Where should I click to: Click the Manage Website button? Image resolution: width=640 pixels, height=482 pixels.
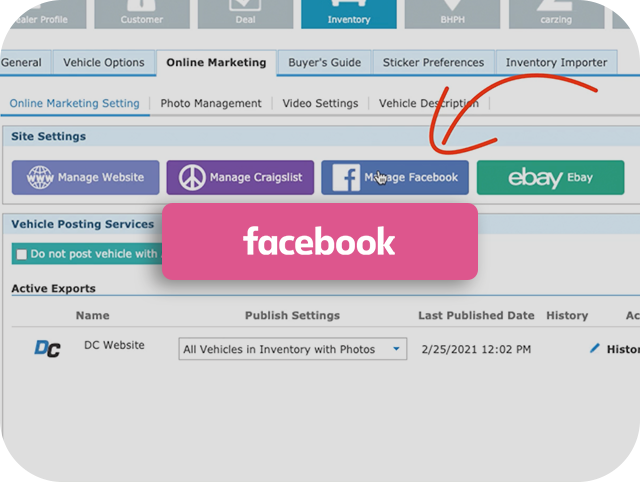point(85,177)
